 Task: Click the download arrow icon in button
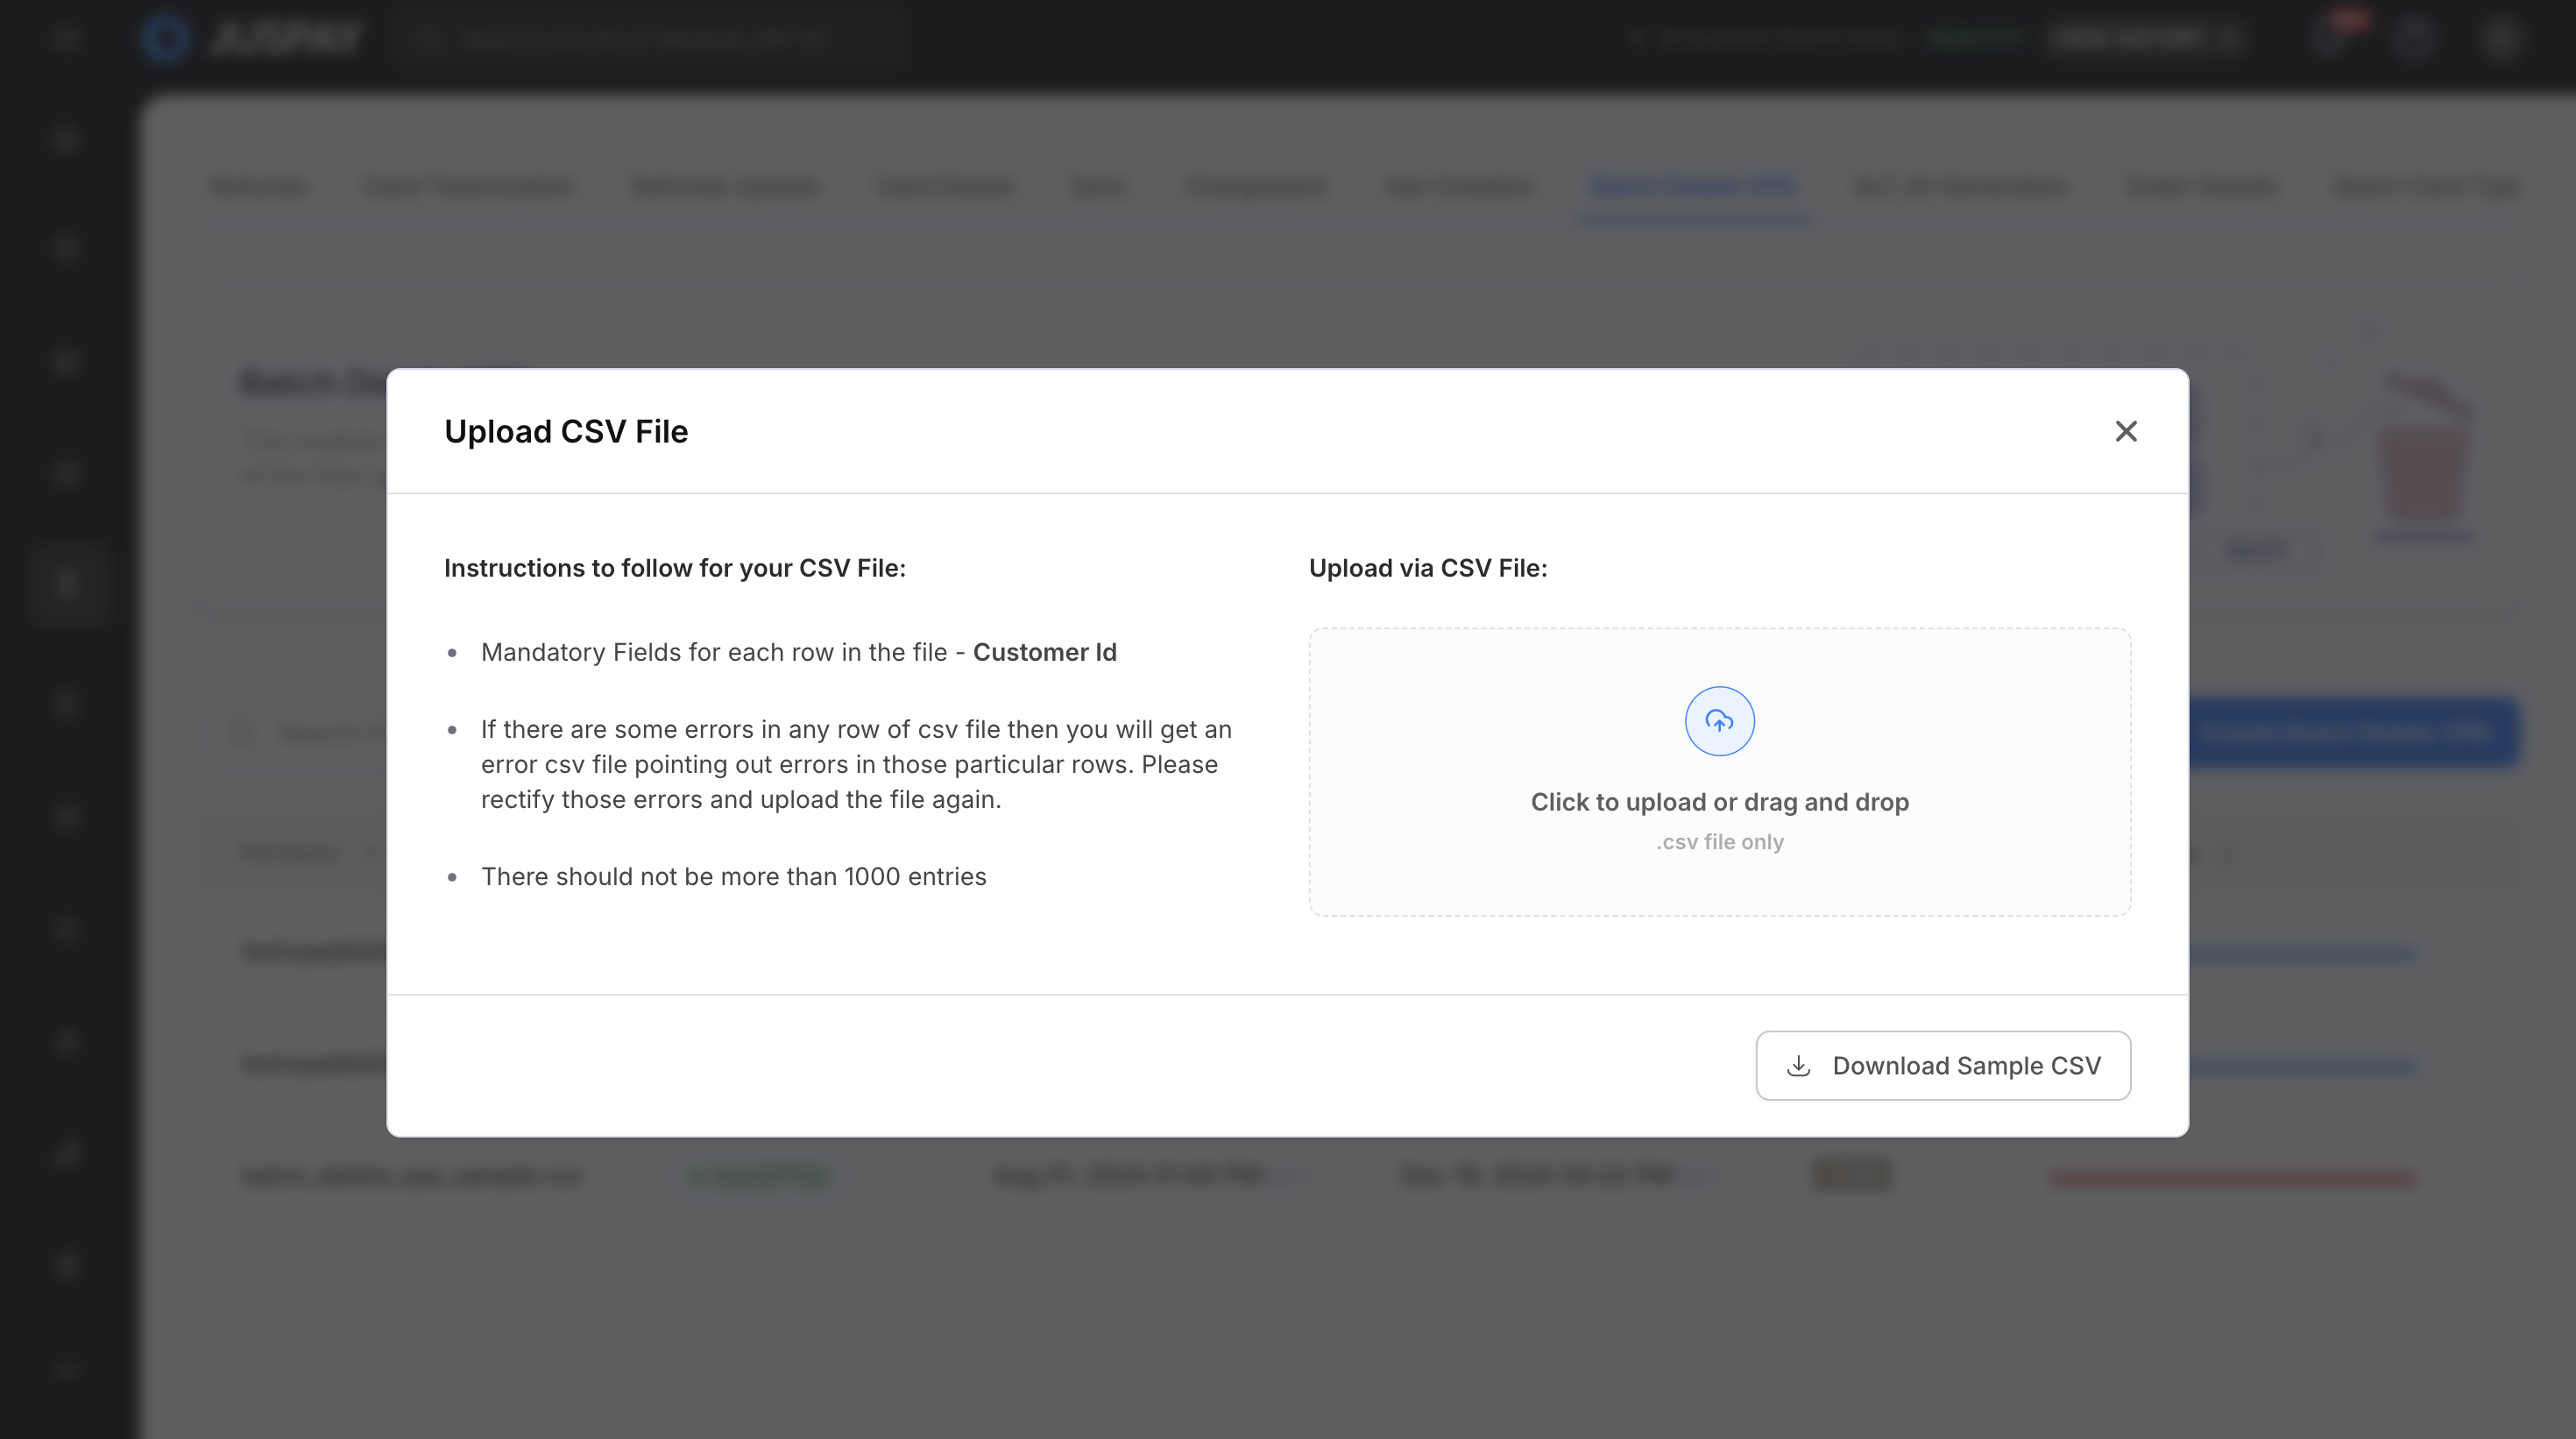1798,1066
